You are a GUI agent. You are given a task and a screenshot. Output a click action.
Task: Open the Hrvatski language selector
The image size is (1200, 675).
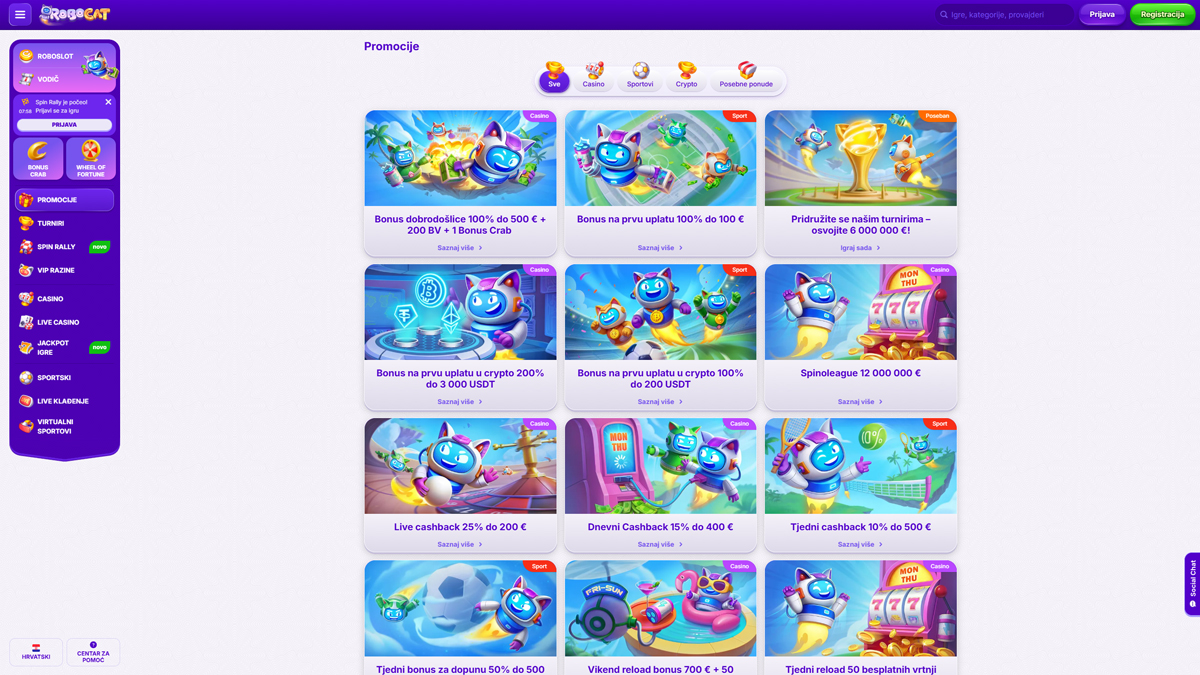pyautogui.click(x=36, y=652)
